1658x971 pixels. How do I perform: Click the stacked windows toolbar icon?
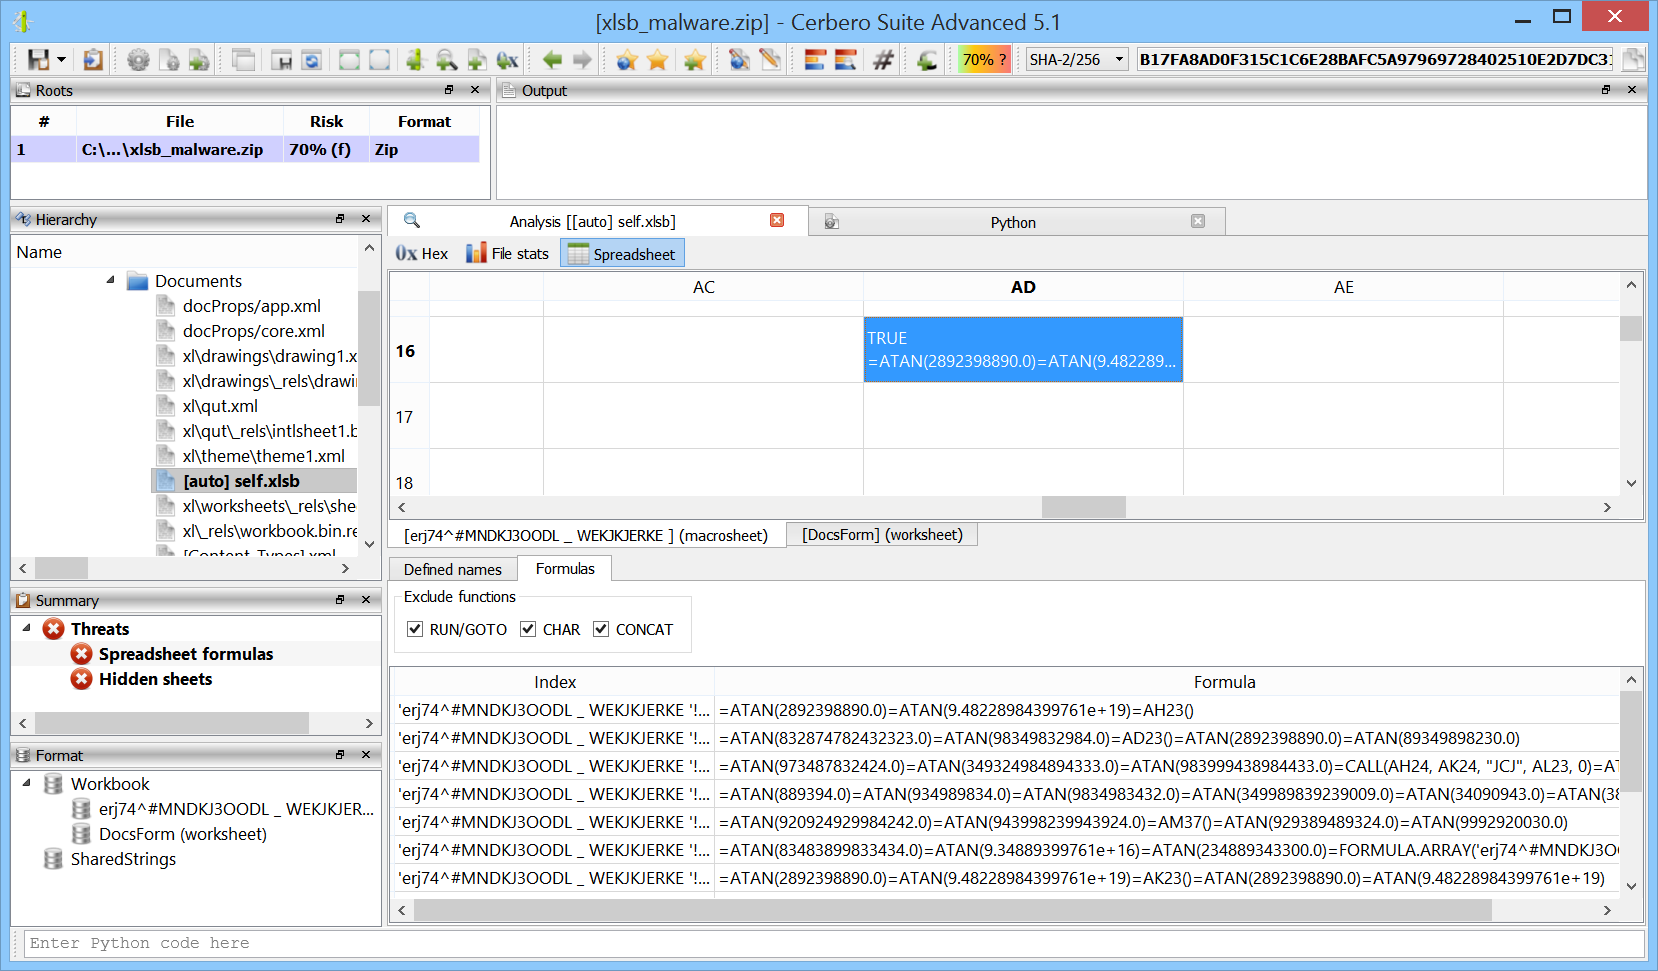pyautogui.click(x=243, y=60)
